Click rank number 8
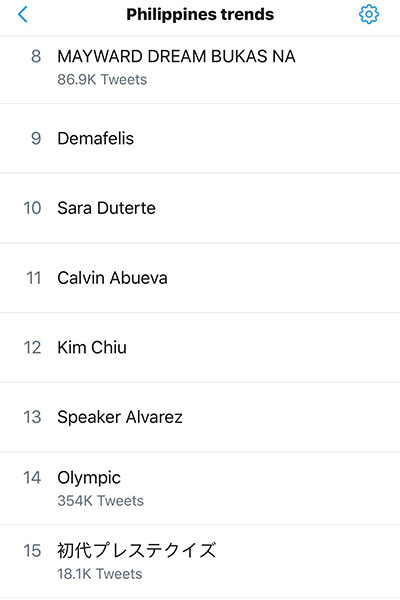This screenshot has height=600, width=400. coord(36,56)
